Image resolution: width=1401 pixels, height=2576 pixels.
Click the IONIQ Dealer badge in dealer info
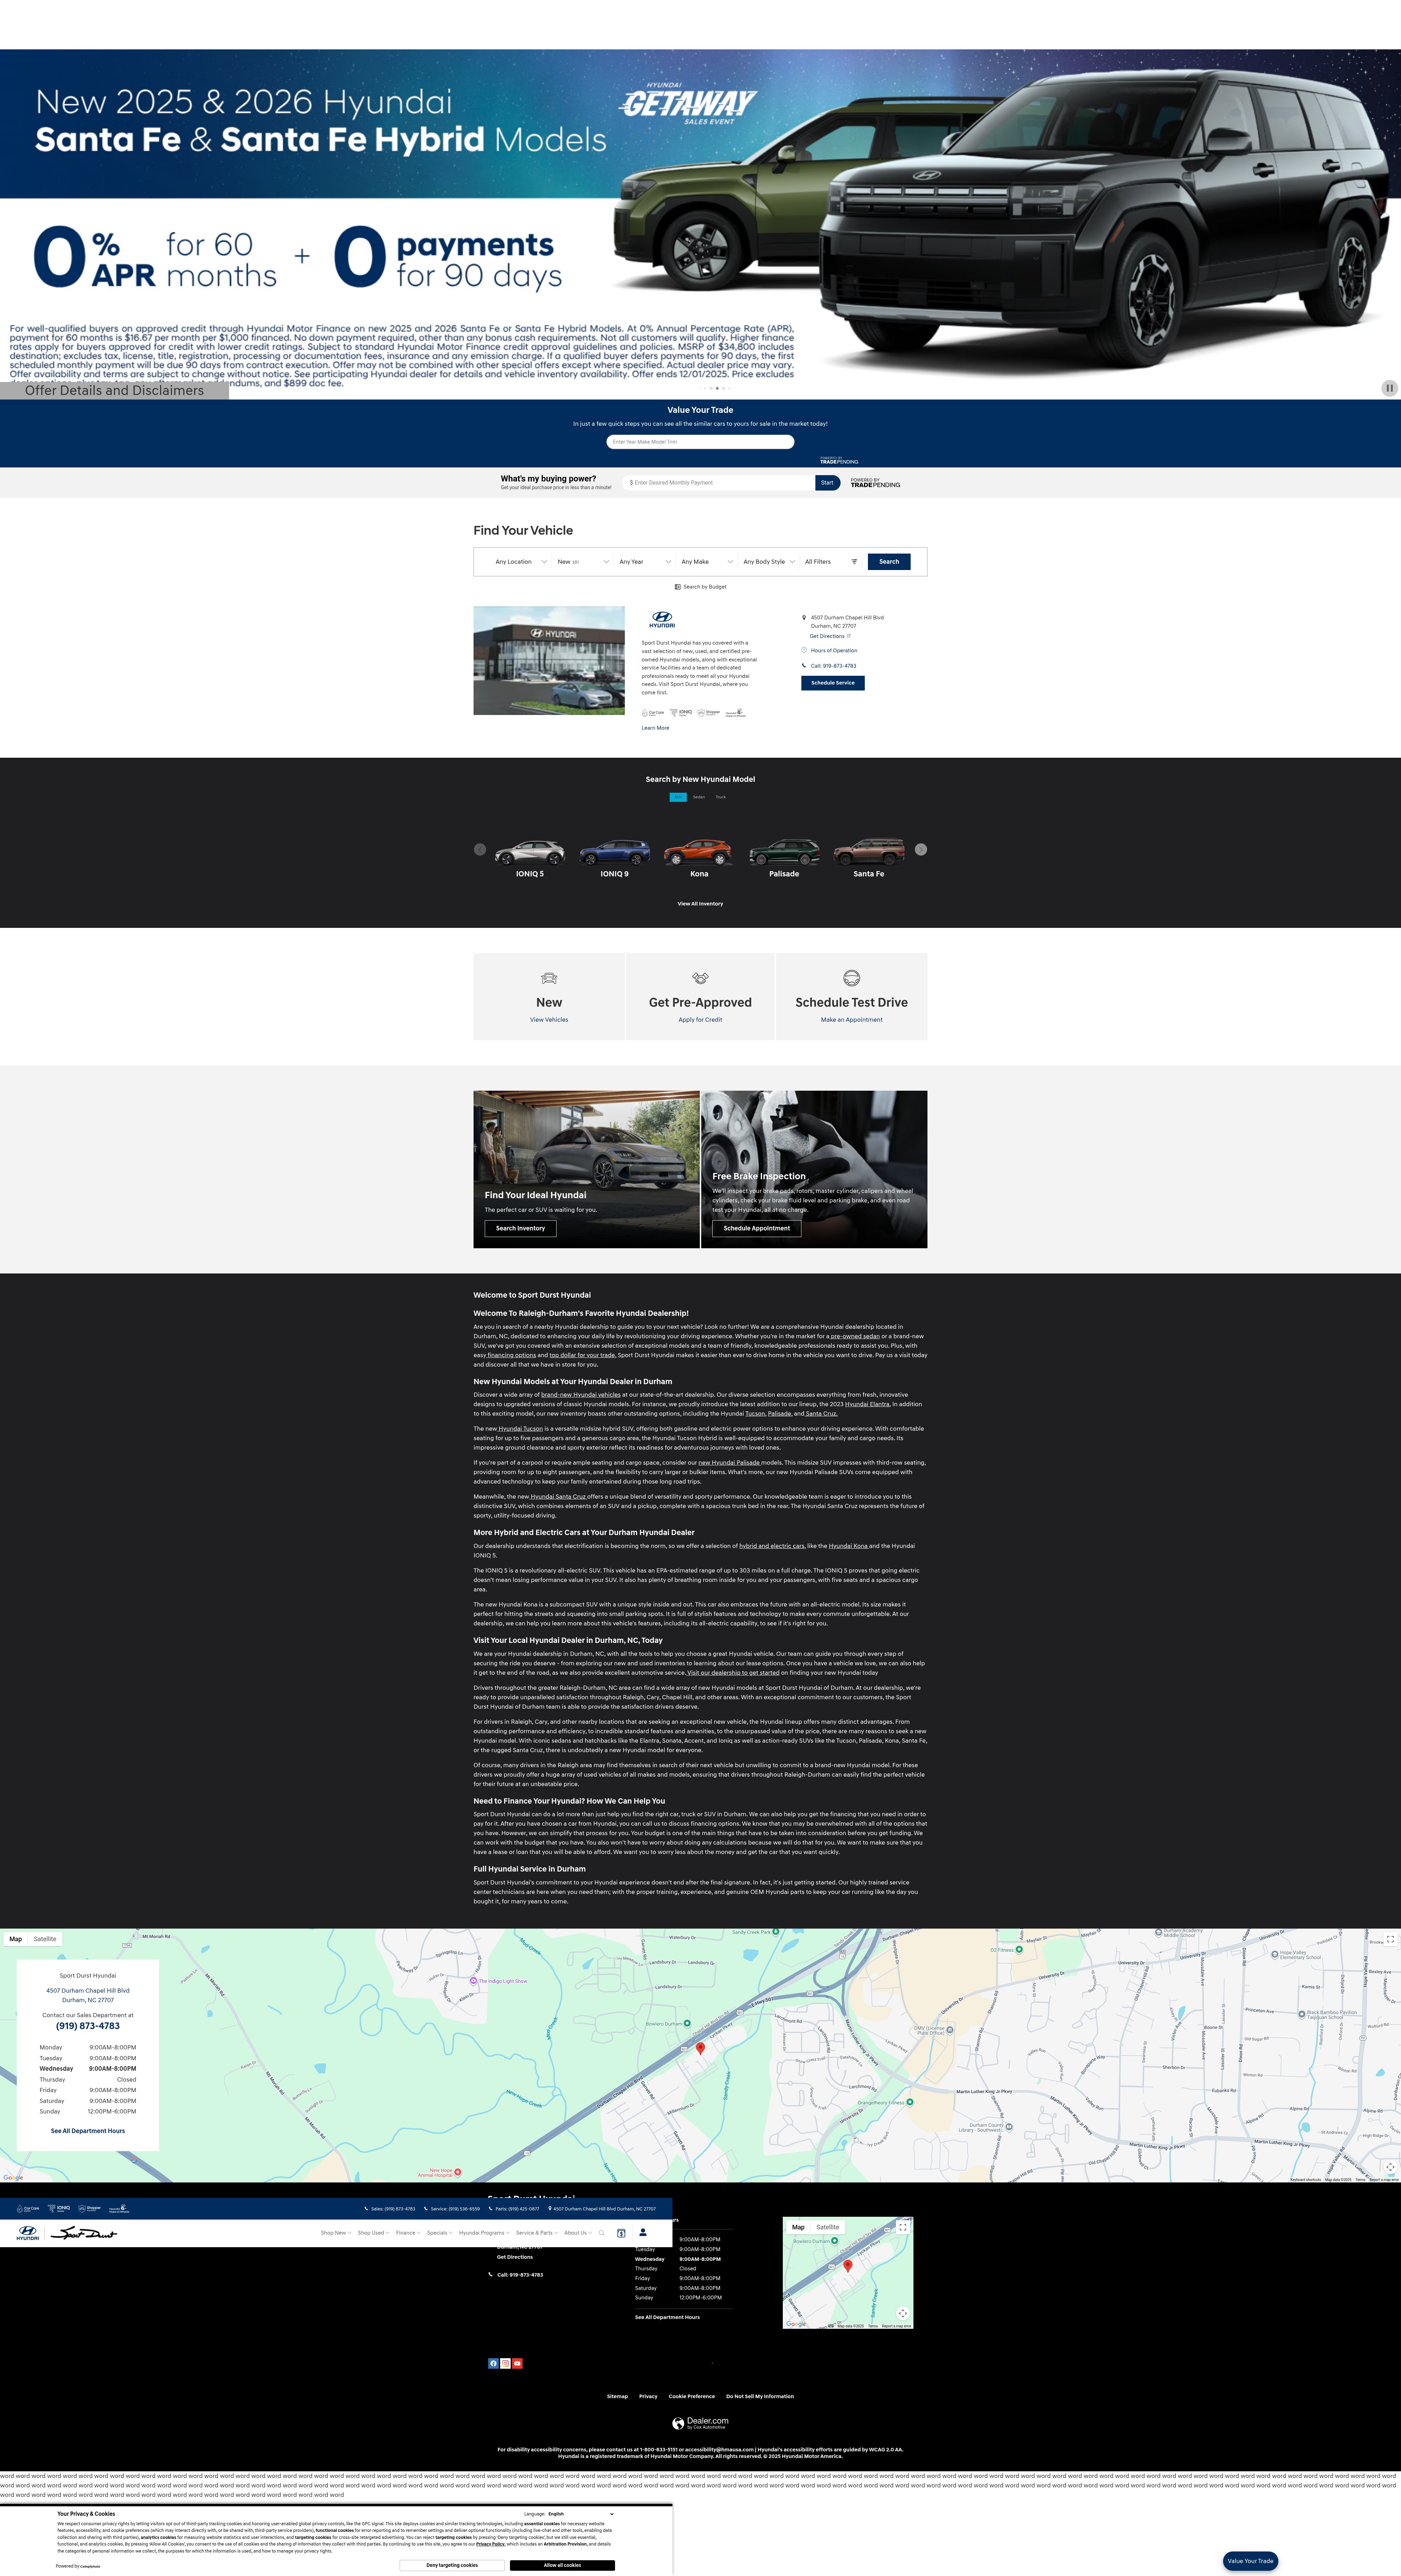click(x=681, y=713)
